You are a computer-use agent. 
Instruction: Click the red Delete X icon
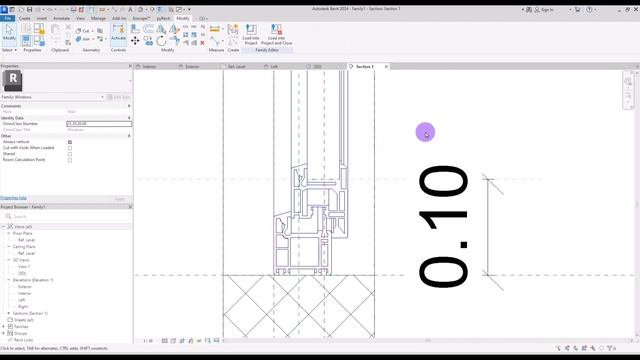click(x=202, y=42)
